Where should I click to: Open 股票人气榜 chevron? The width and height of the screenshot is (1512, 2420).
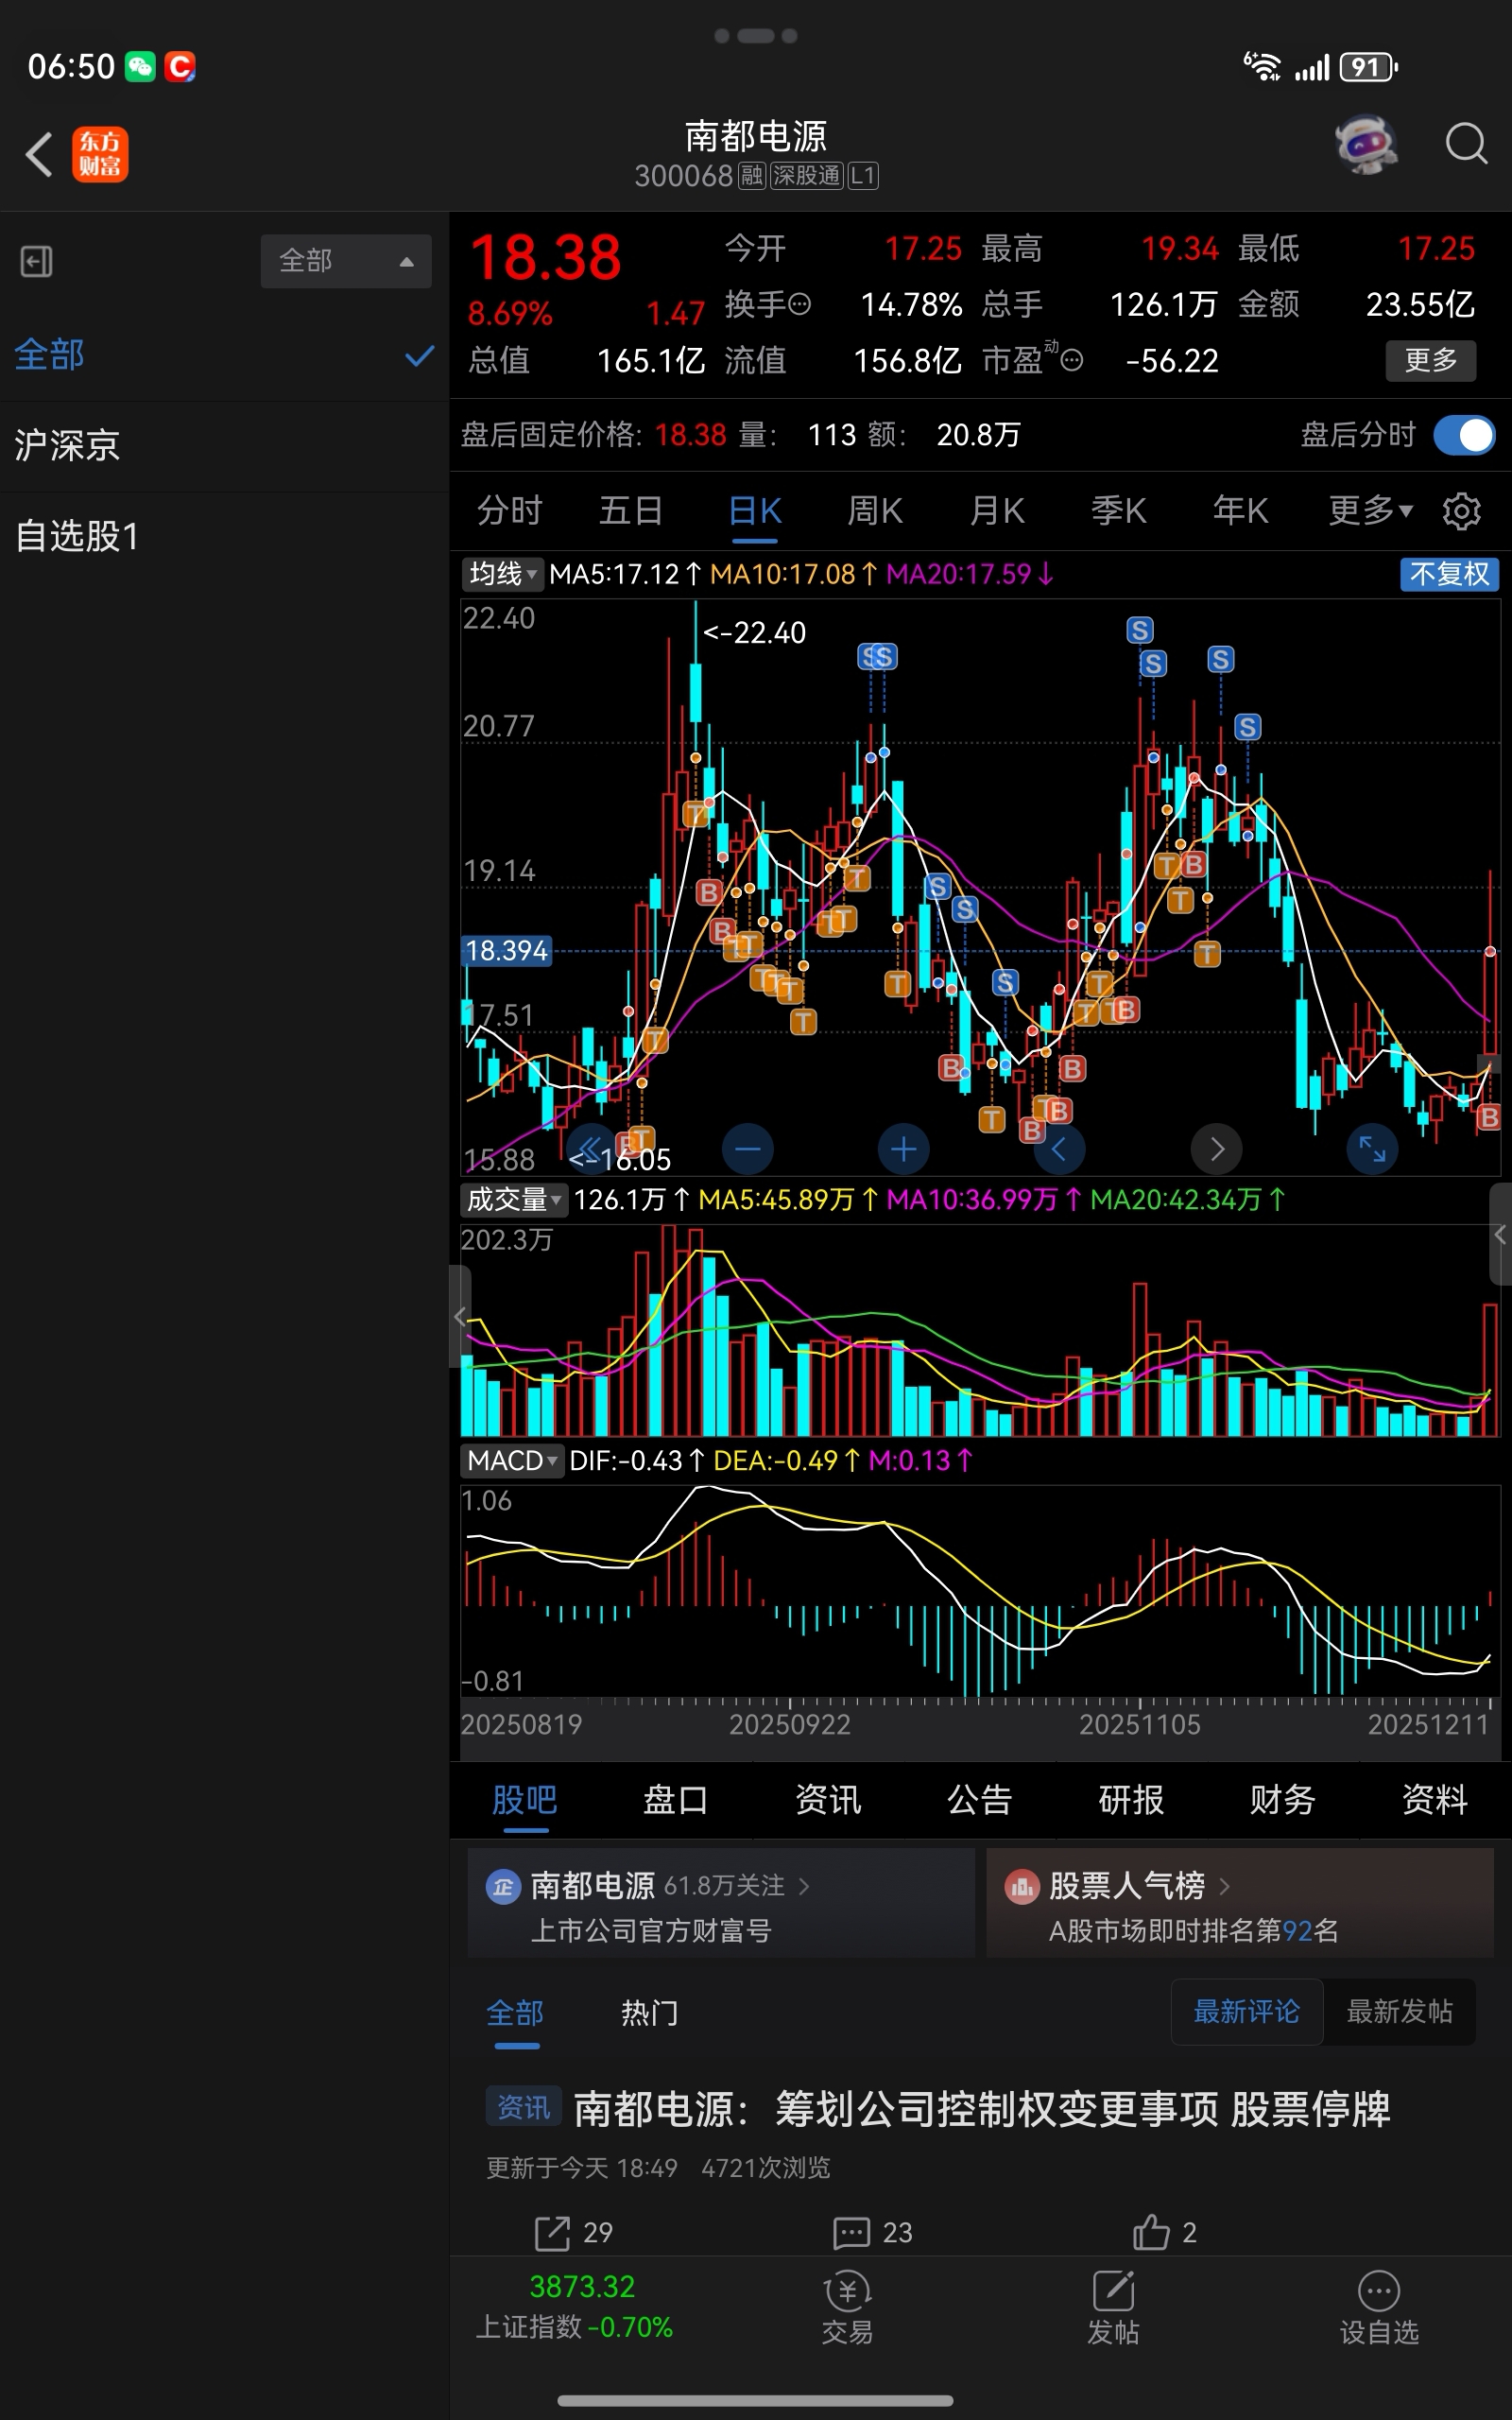tap(1225, 1886)
